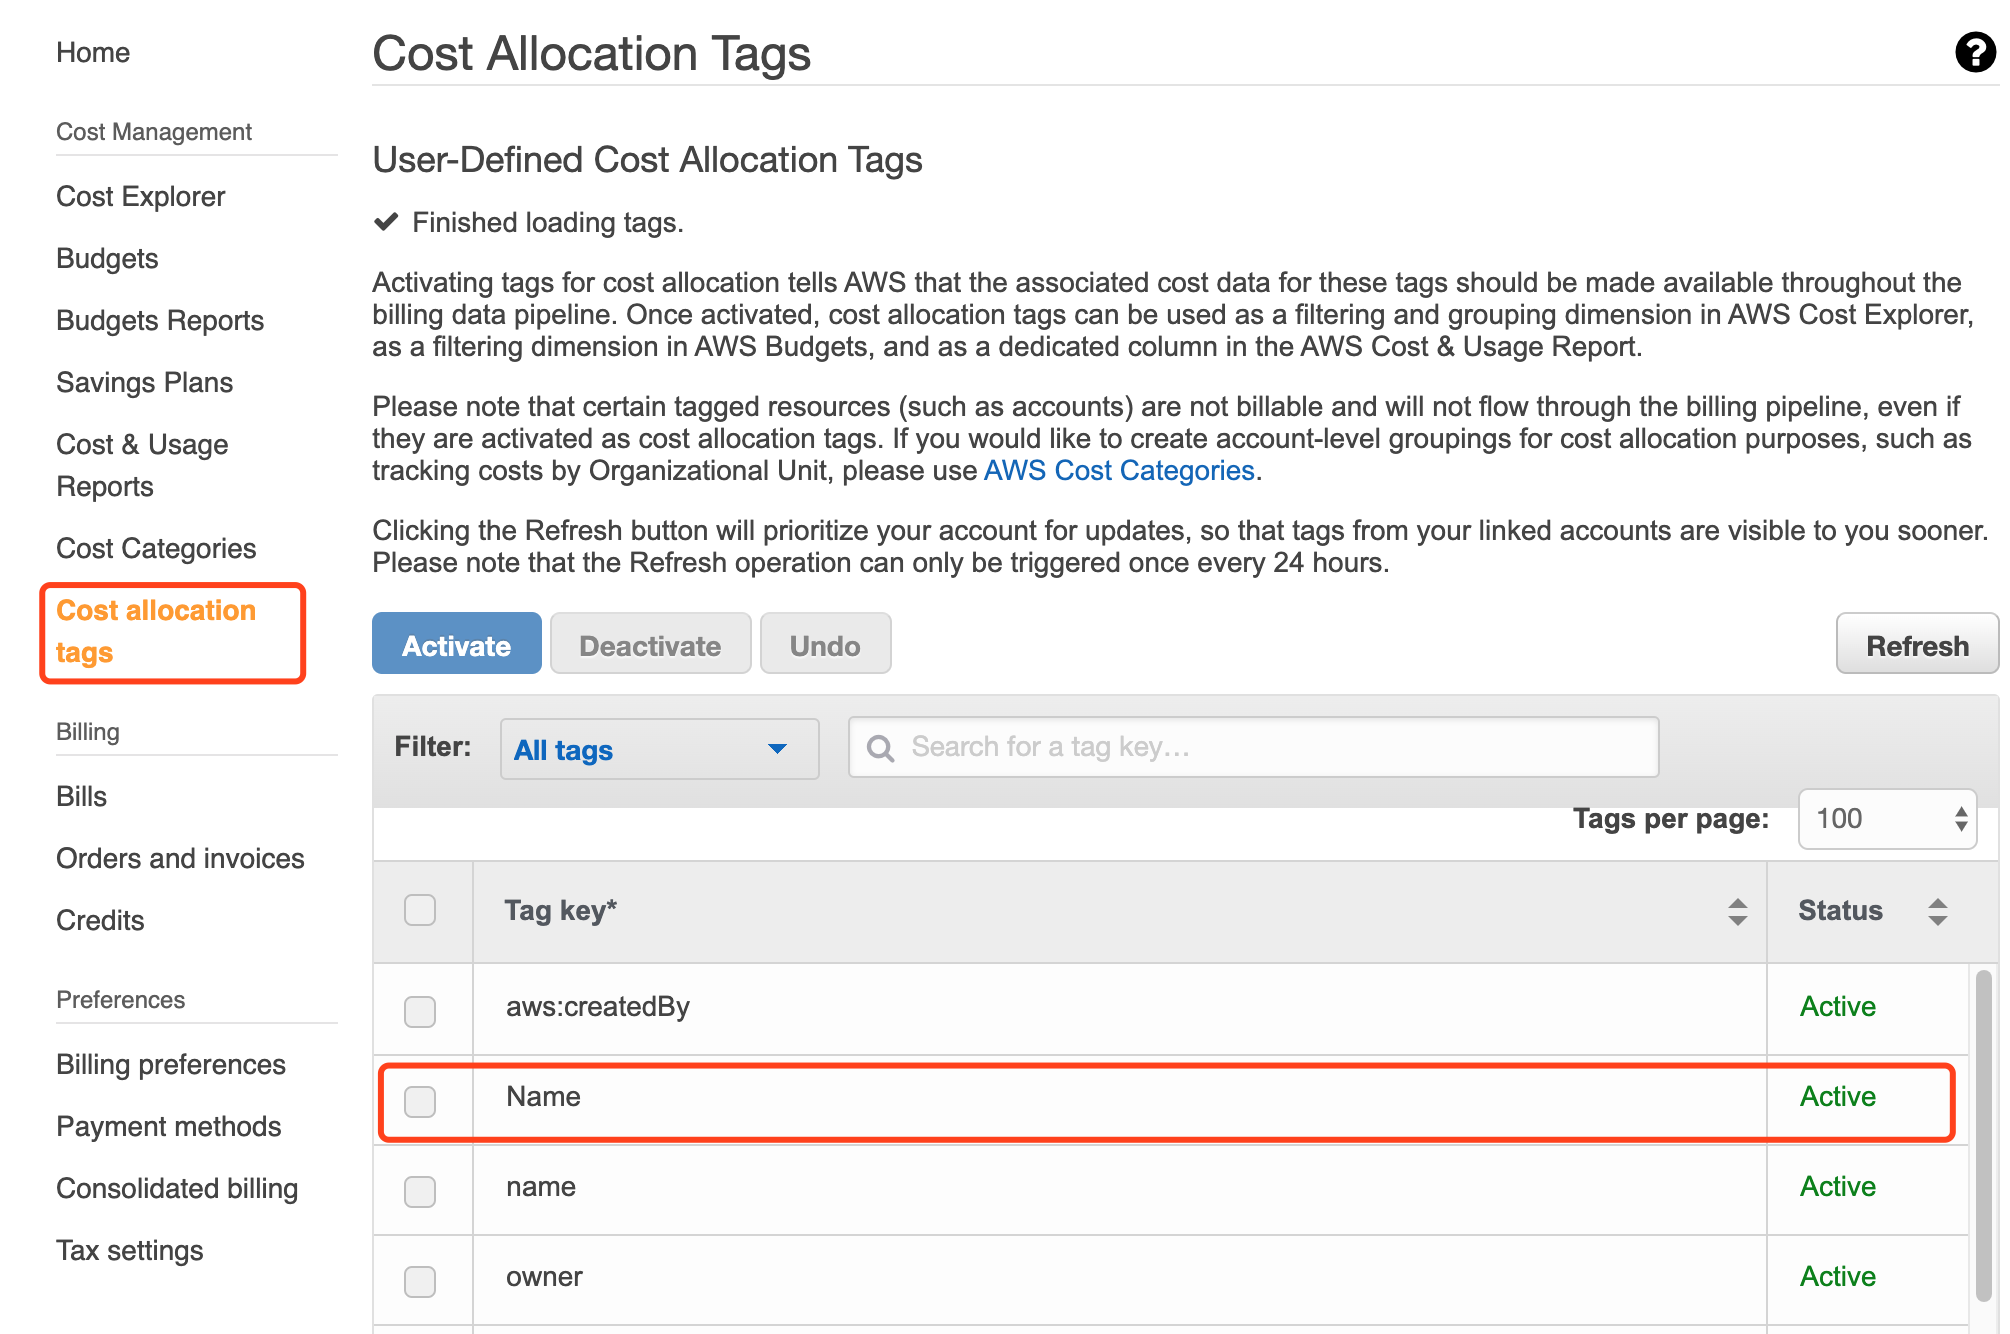Check the Name tag checkbox
Viewport: 2010px width, 1334px height.
pyautogui.click(x=420, y=1101)
